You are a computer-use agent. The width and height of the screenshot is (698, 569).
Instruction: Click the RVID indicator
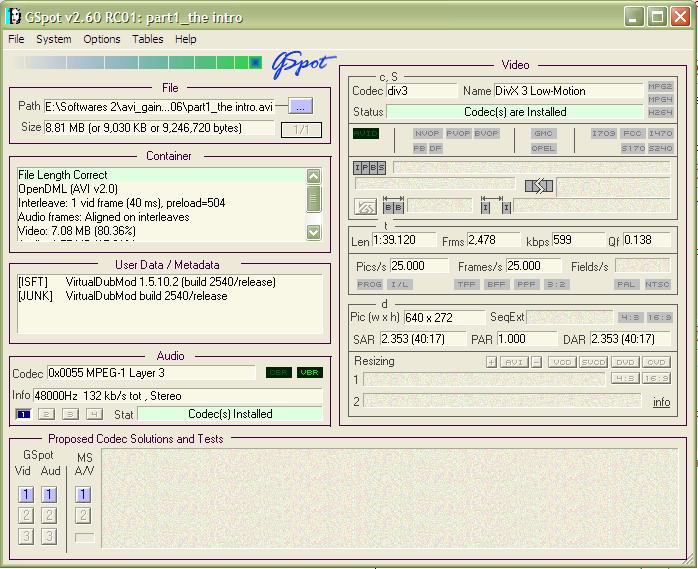click(x=366, y=133)
